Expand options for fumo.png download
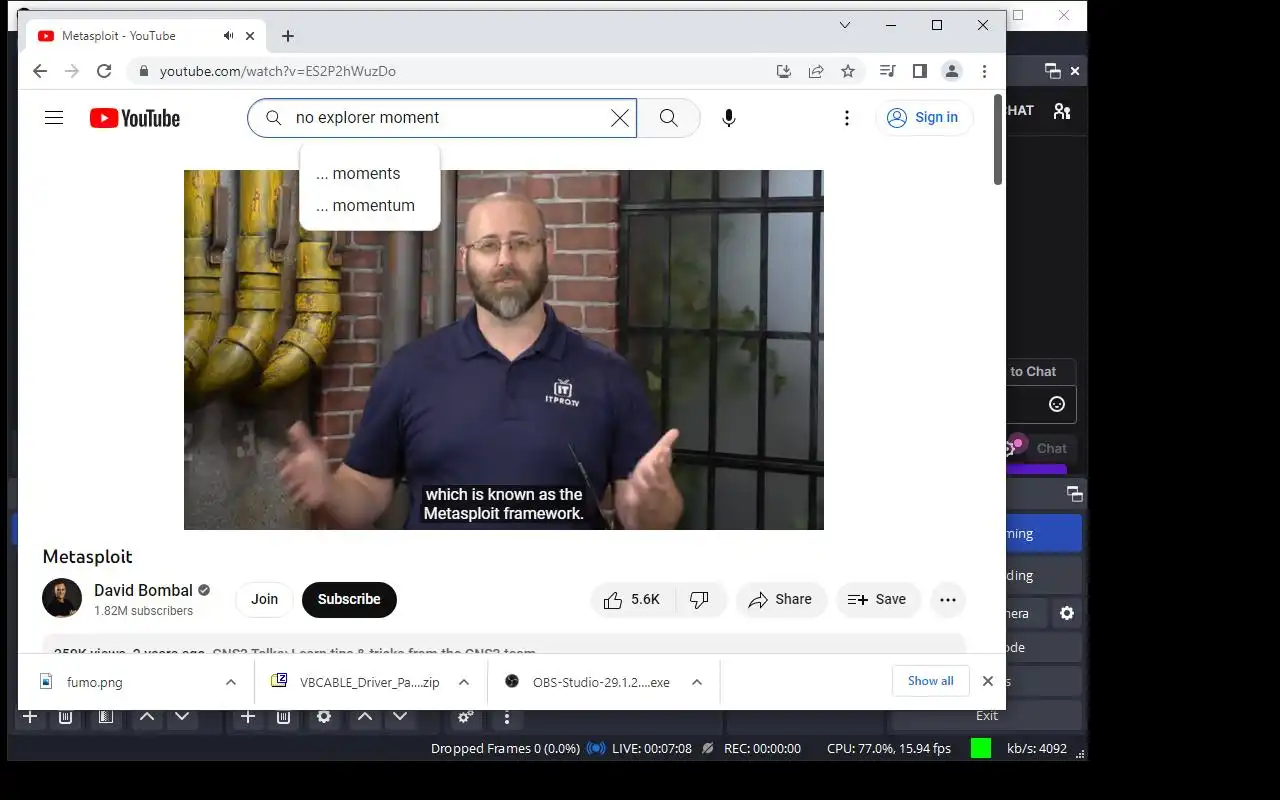The height and width of the screenshot is (800, 1280). (x=231, y=682)
